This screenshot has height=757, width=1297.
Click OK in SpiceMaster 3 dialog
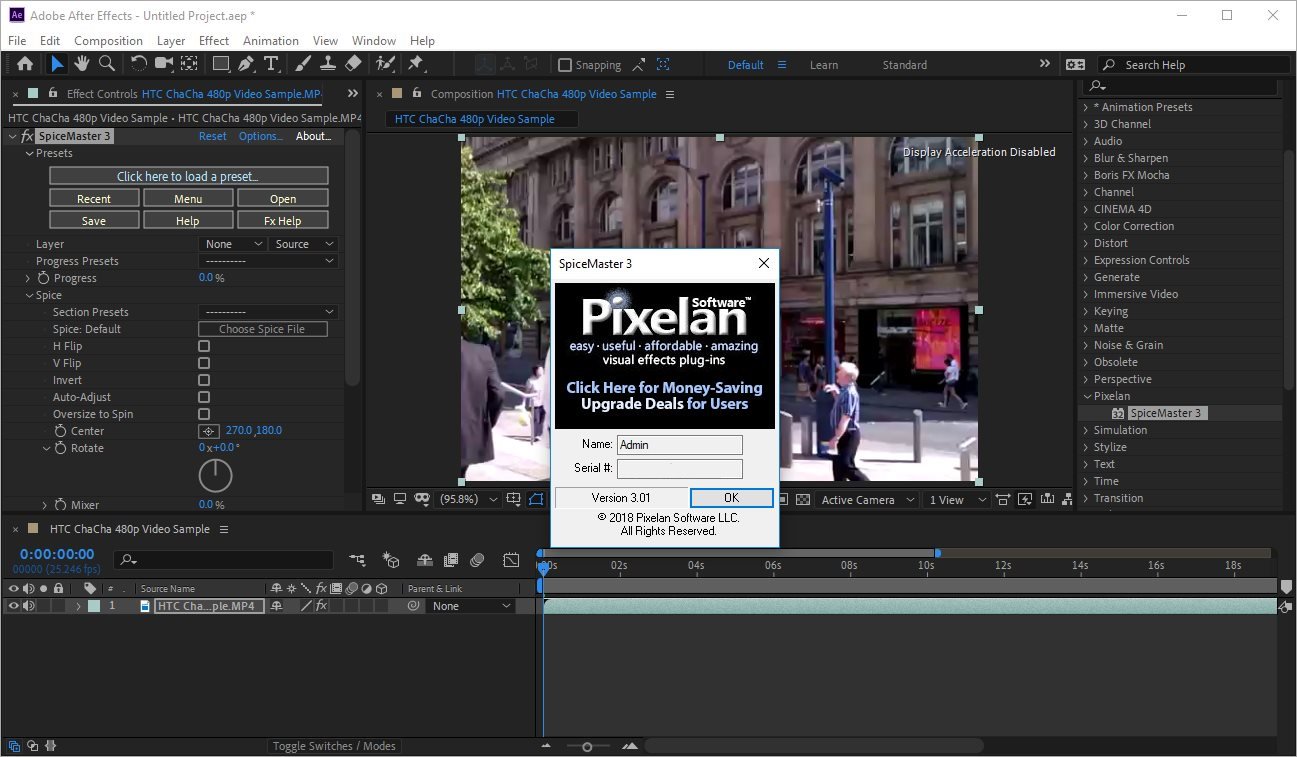point(731,498)
